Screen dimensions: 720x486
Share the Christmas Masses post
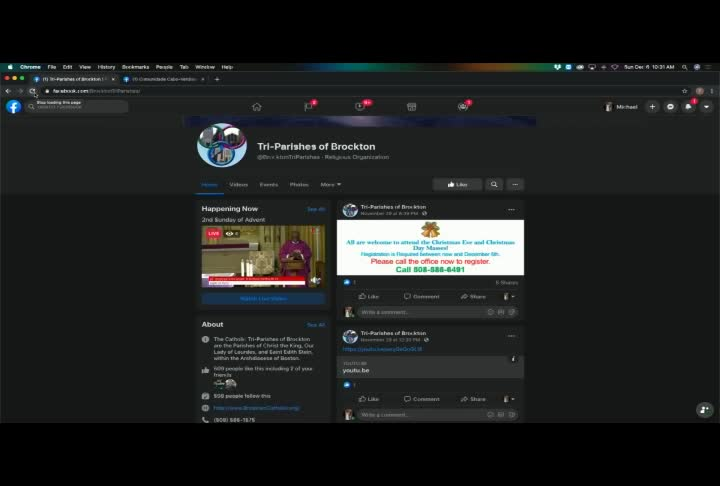[x=473, y=297]
